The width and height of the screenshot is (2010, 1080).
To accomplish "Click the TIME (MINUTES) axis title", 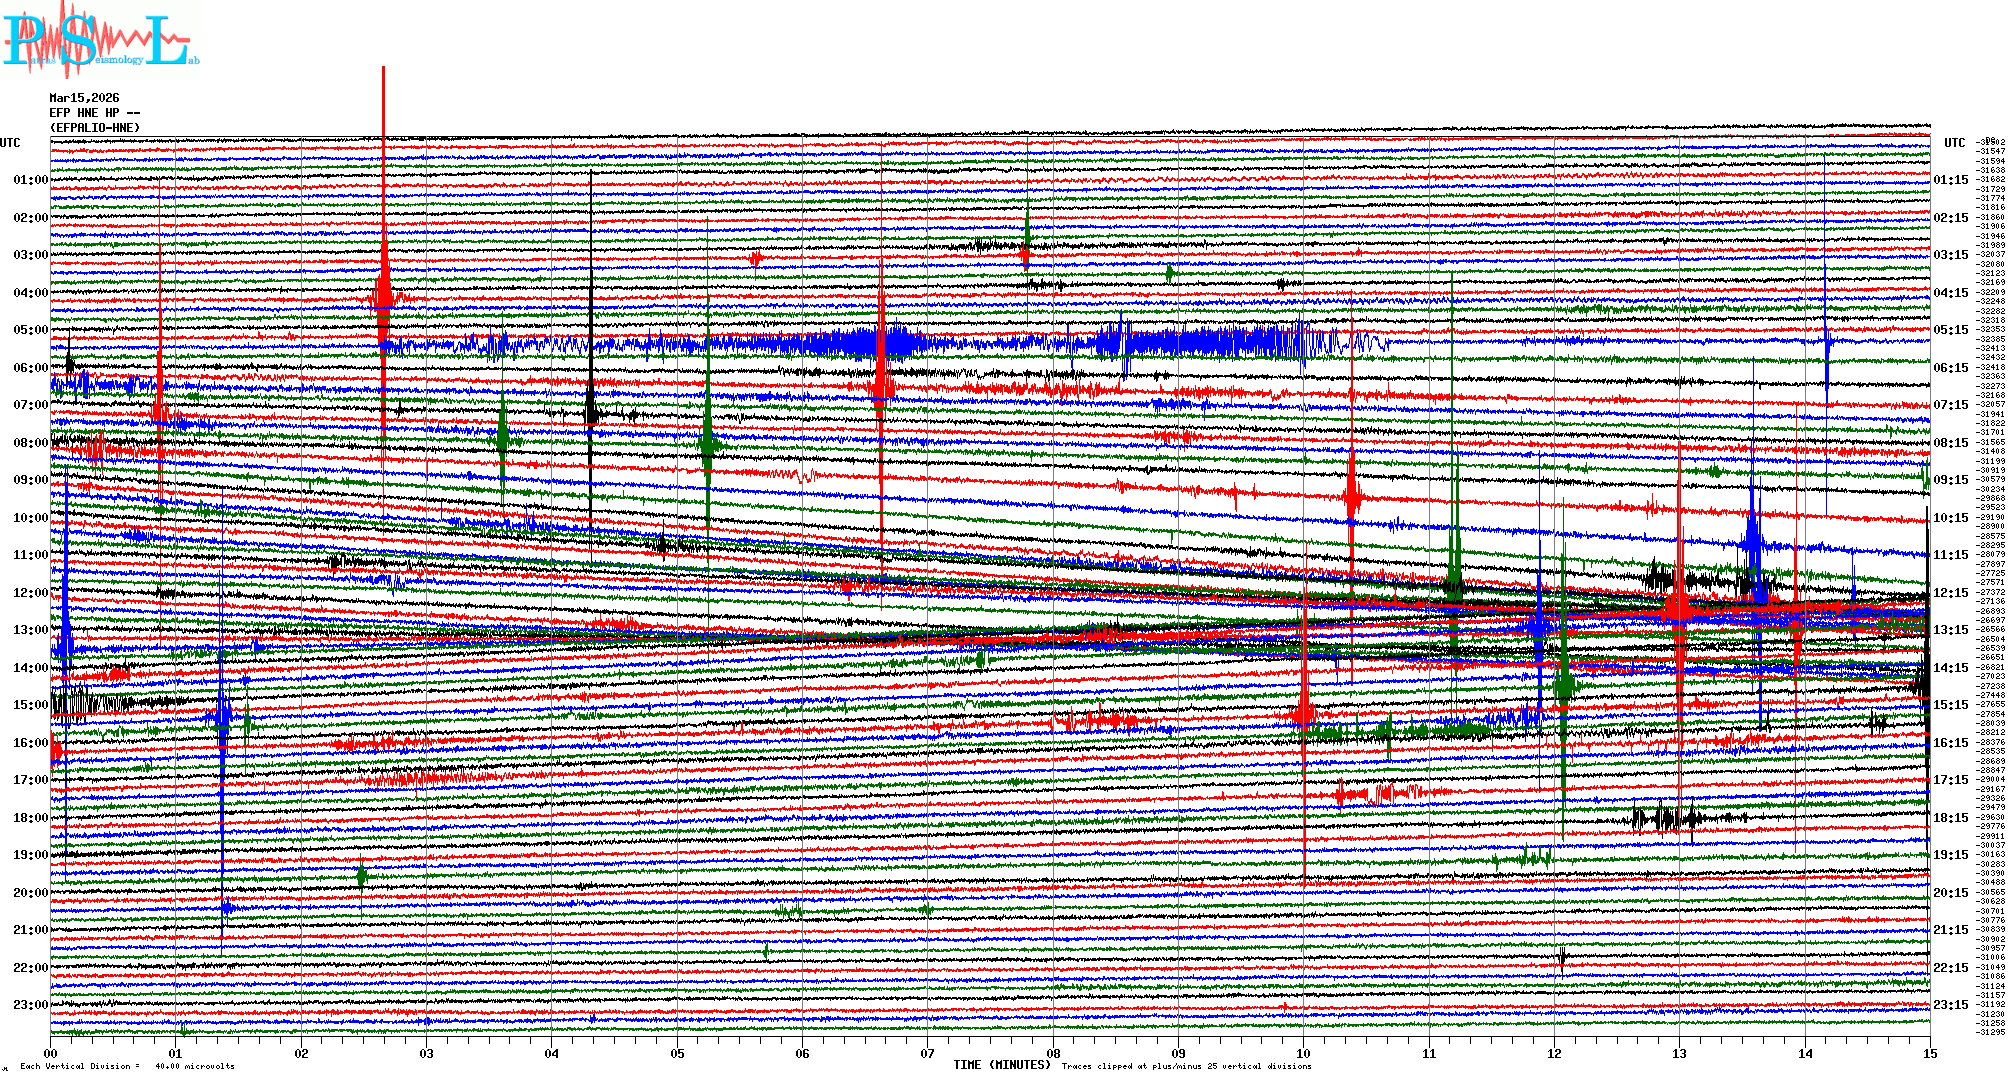I will pos(1002,1065).
